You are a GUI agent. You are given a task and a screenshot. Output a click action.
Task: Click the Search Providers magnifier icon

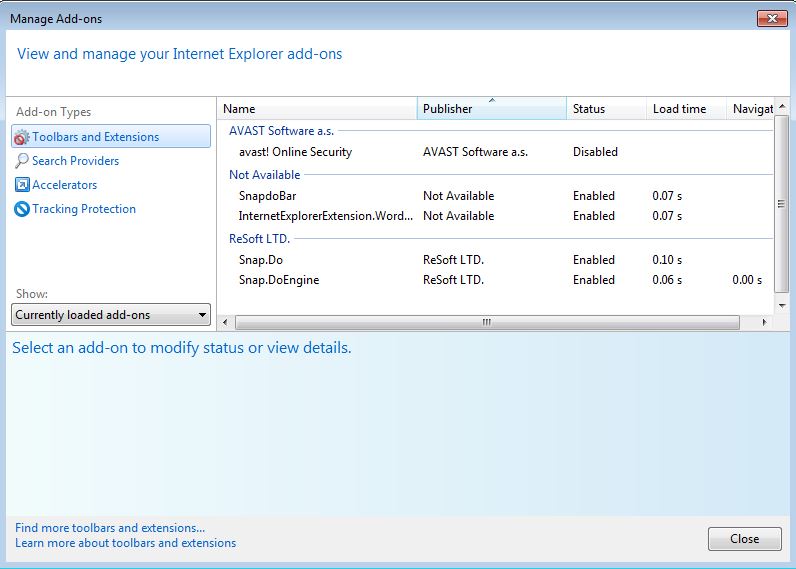(22, 161)
